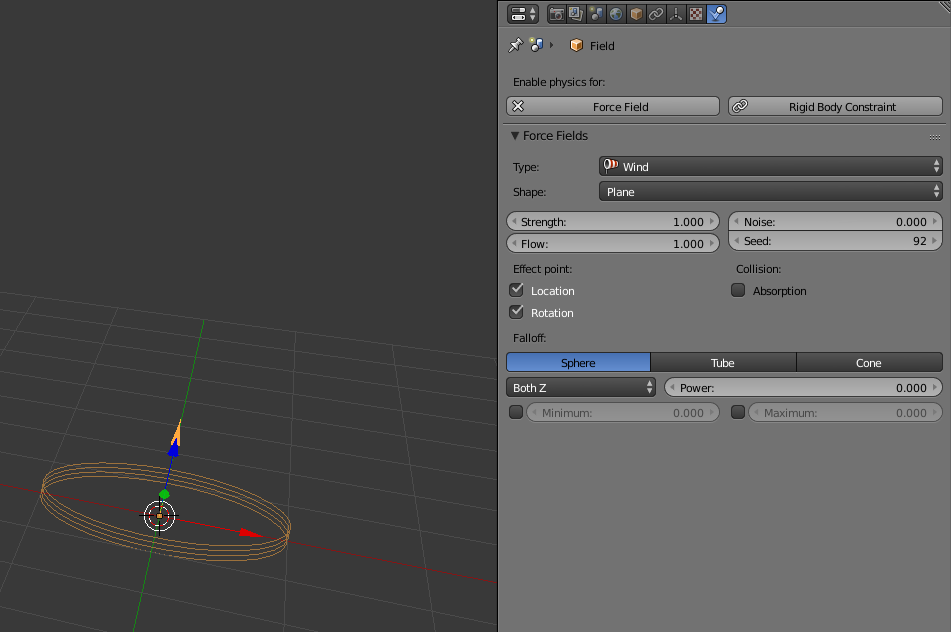This screenshot has height=632, width=951.
Task: Click the enabled Force Field button
Action: pos(612,106)
